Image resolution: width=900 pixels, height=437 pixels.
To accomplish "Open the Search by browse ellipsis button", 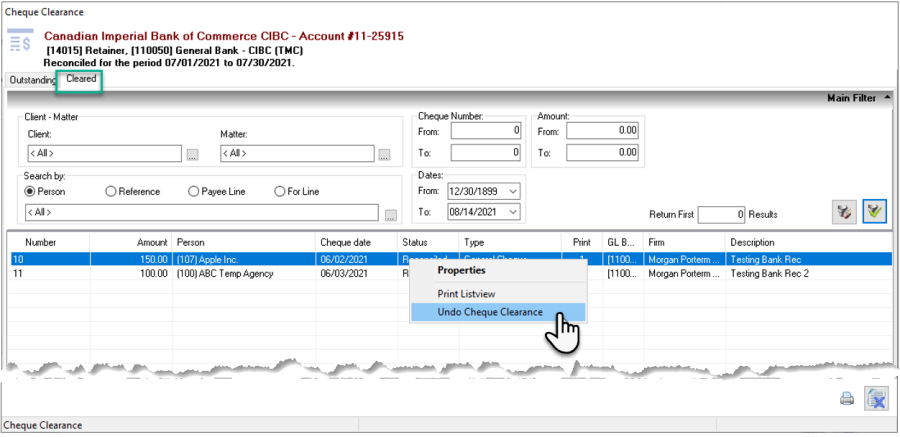I will (x=391, y=216).
